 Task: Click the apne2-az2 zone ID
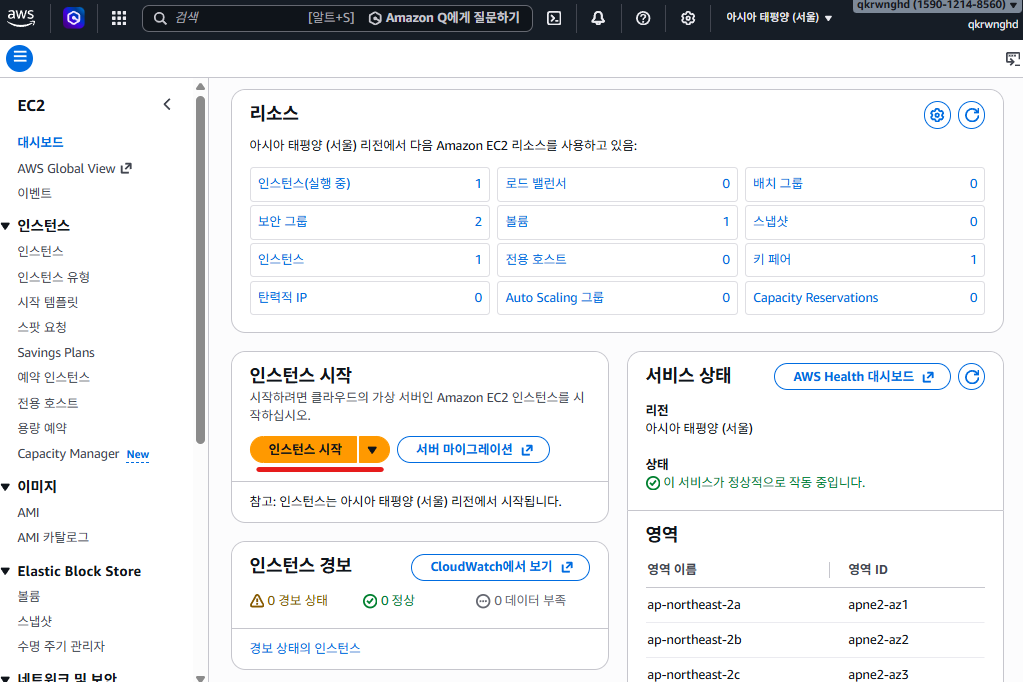coord(878,640)
